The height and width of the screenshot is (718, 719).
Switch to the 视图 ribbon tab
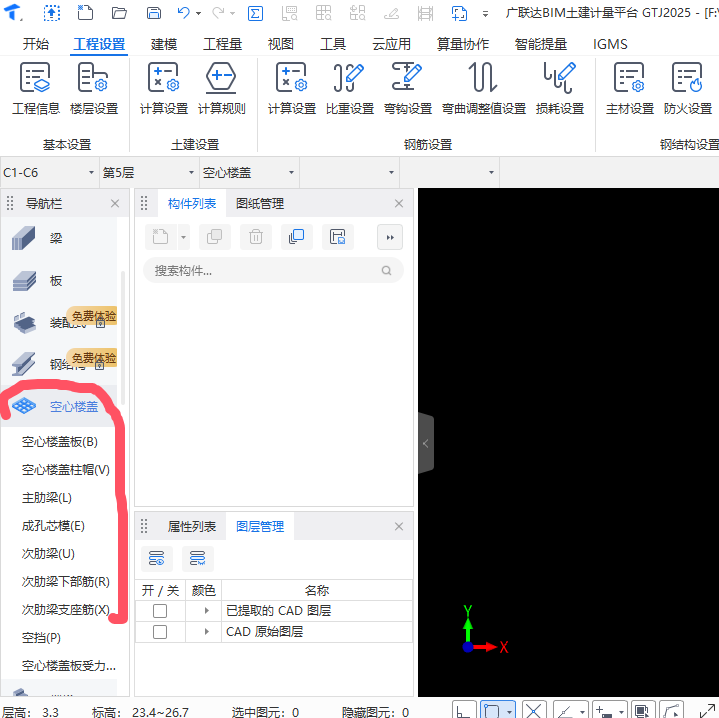[x=280, y=44]
